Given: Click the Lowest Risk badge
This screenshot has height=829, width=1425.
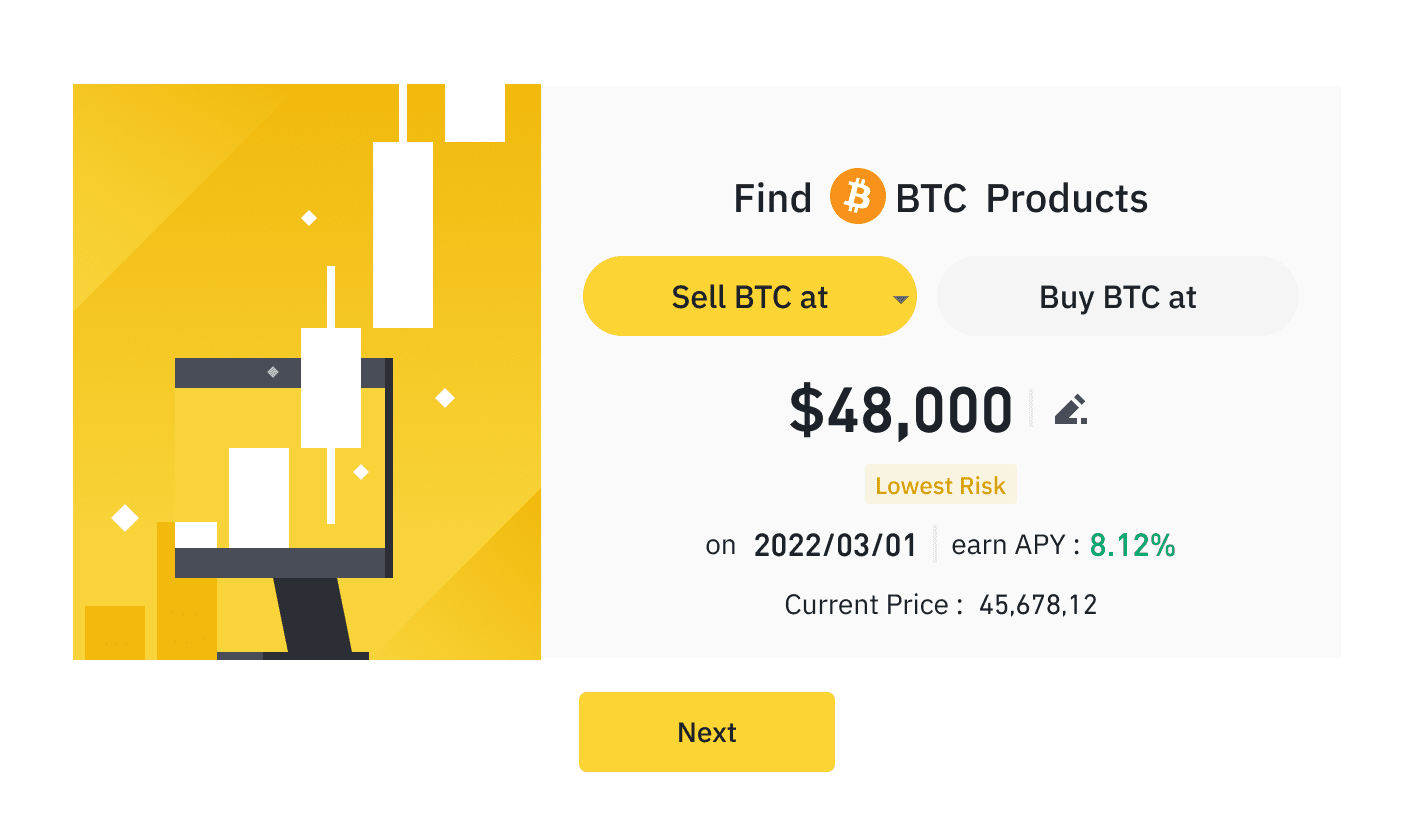Looking at the screenshot, I should pos(941,485).
